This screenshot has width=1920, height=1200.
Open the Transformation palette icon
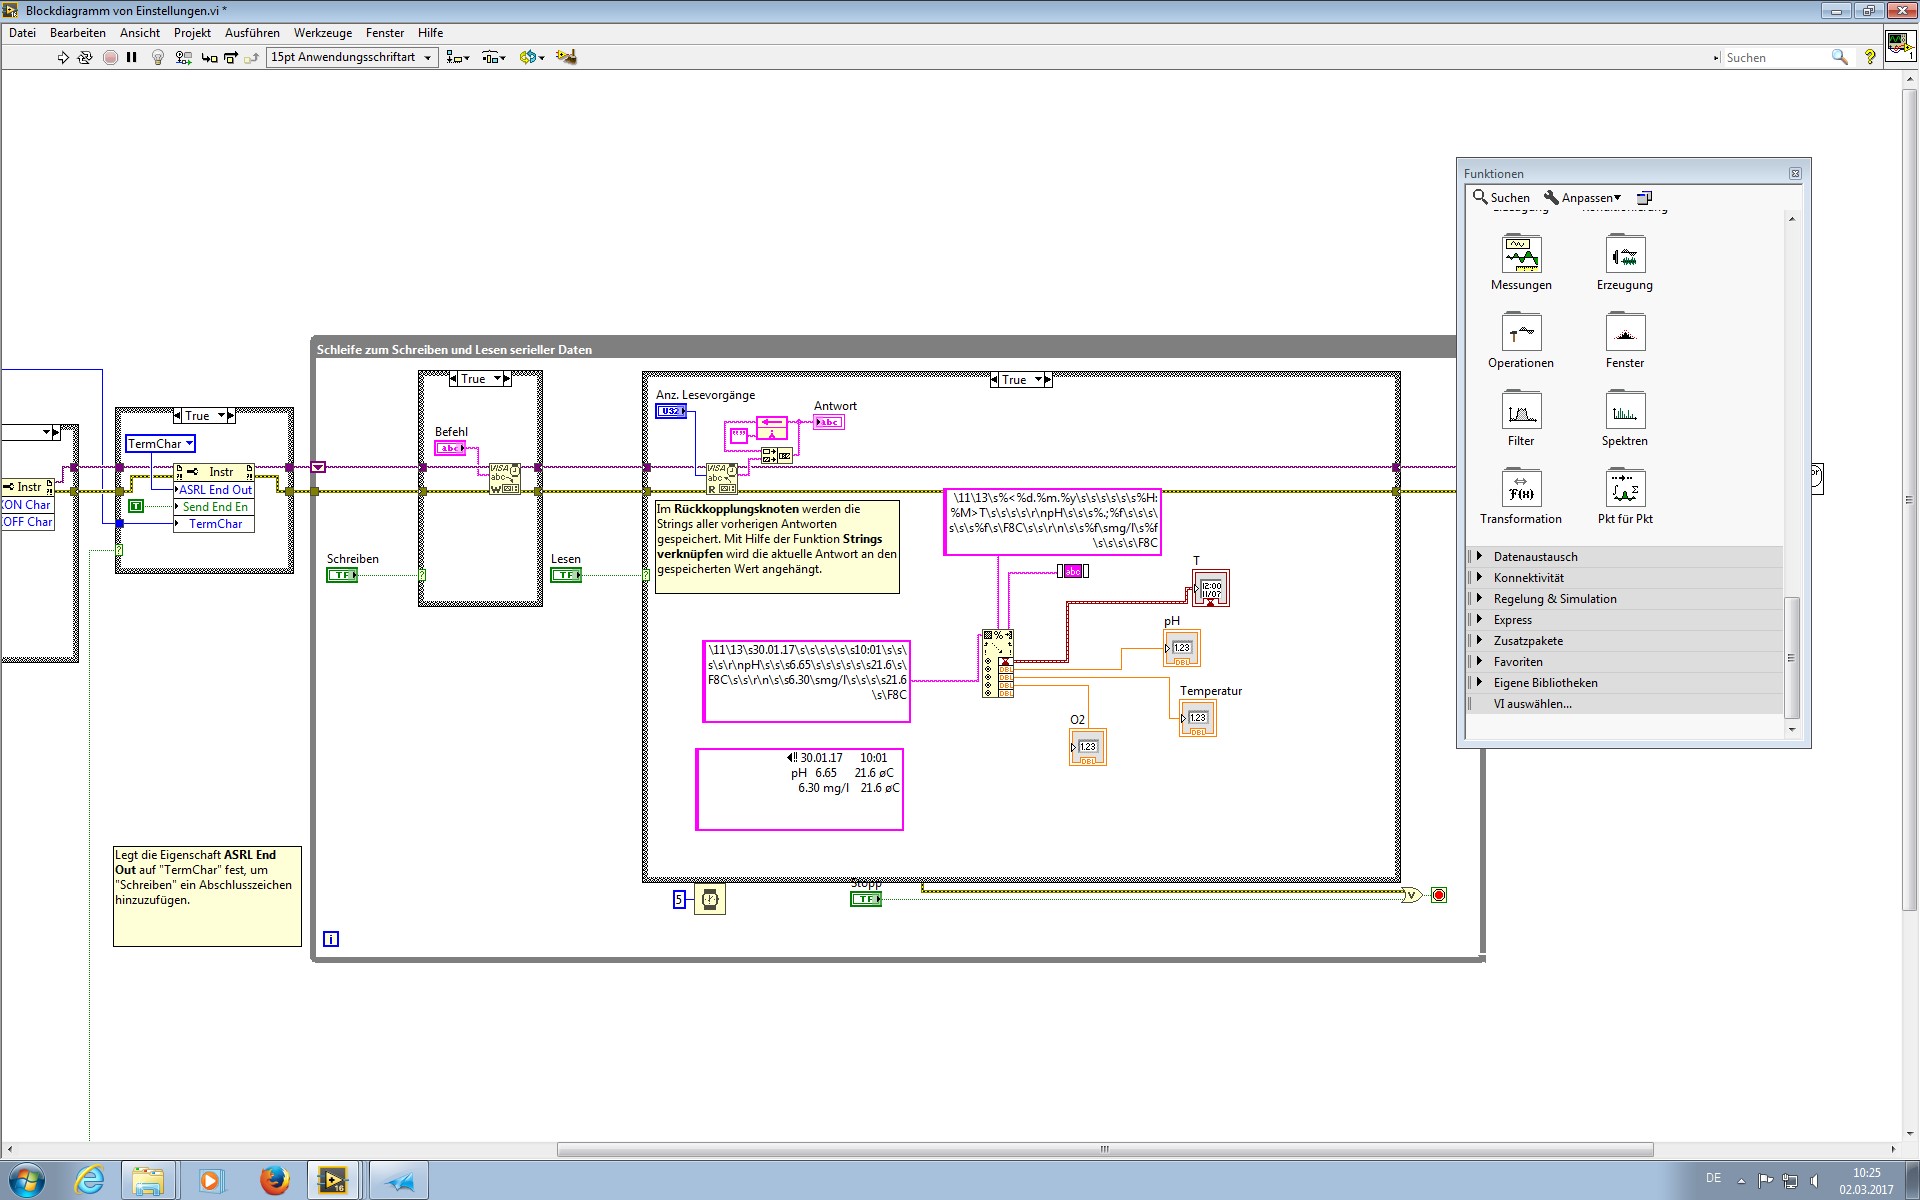1521,488
